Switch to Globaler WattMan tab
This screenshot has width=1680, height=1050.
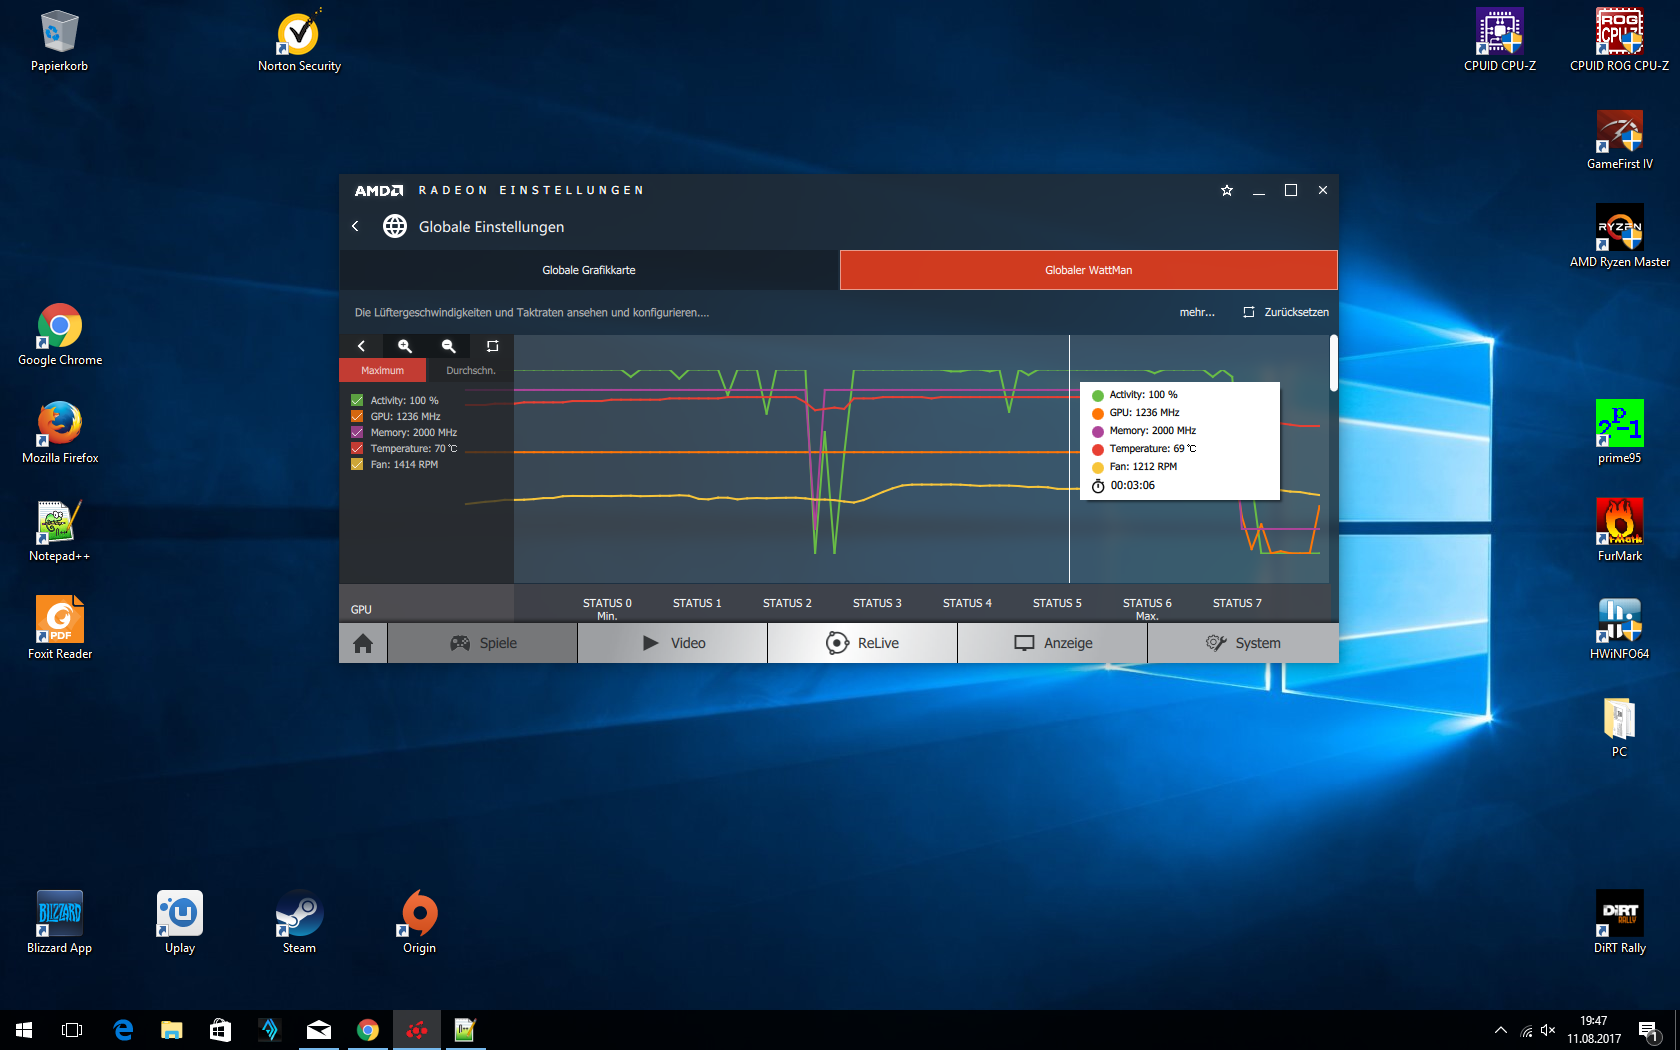1089,270
